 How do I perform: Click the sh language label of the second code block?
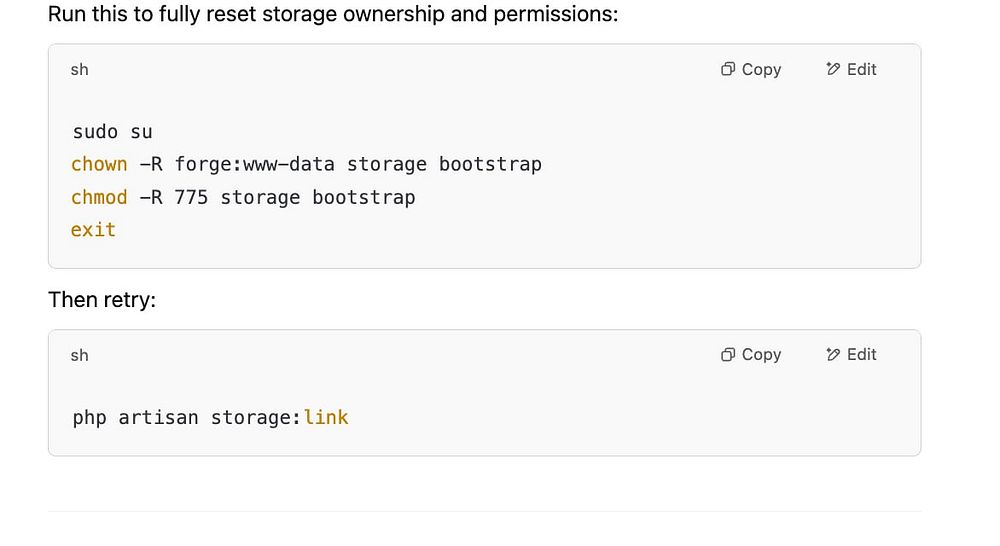click(x=79, y=355)
